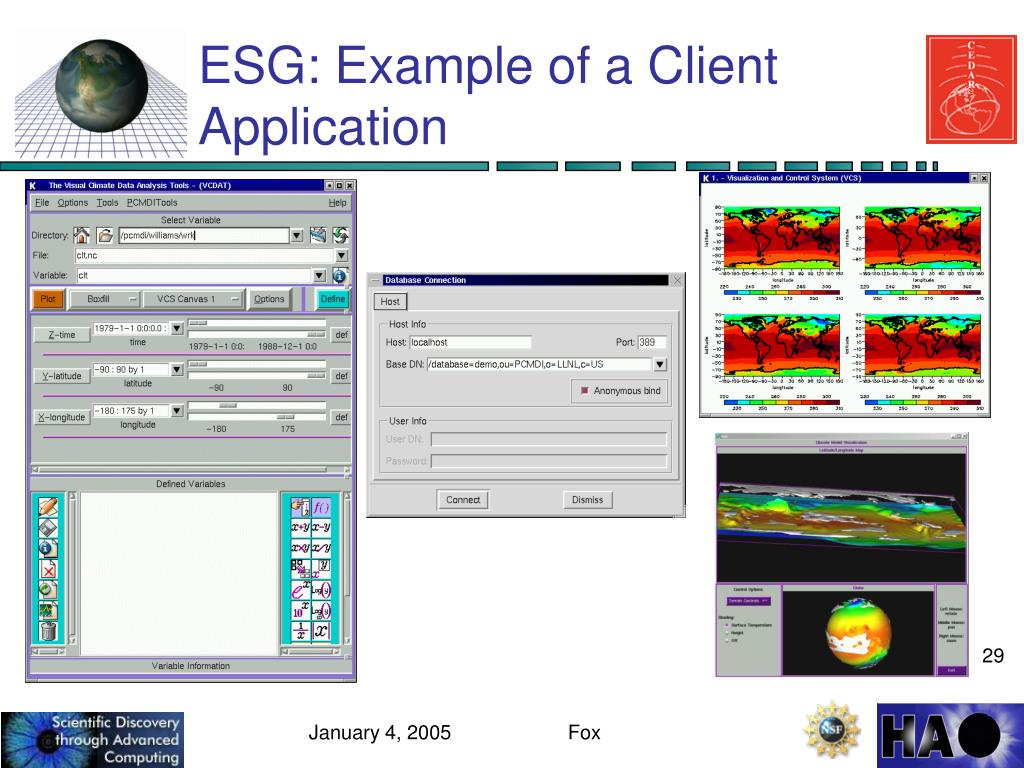Click the Port field showing 389
The height and width of the screenshot is (768, 1024).
coord(652,342)
